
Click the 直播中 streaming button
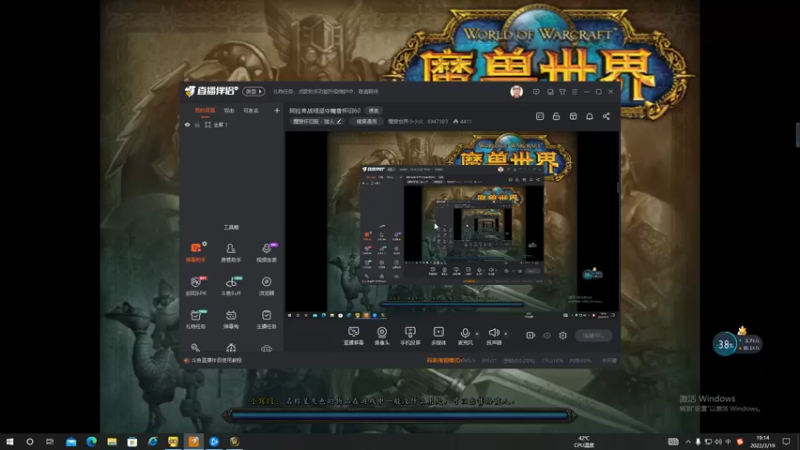(593, 335)
